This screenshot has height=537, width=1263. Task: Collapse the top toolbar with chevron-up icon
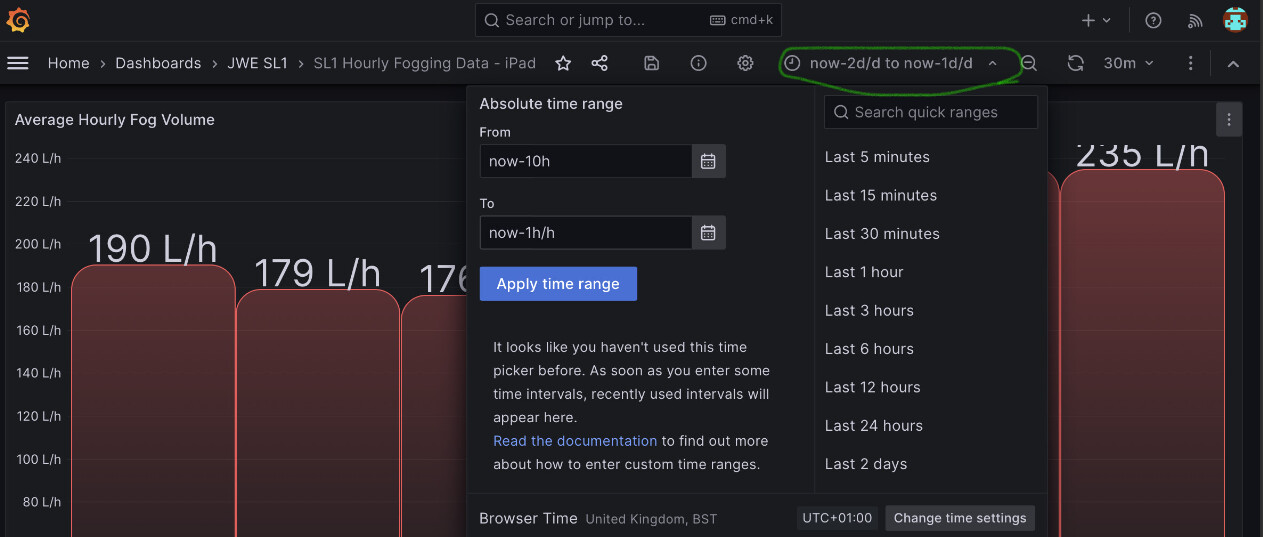coord(1234,63)
